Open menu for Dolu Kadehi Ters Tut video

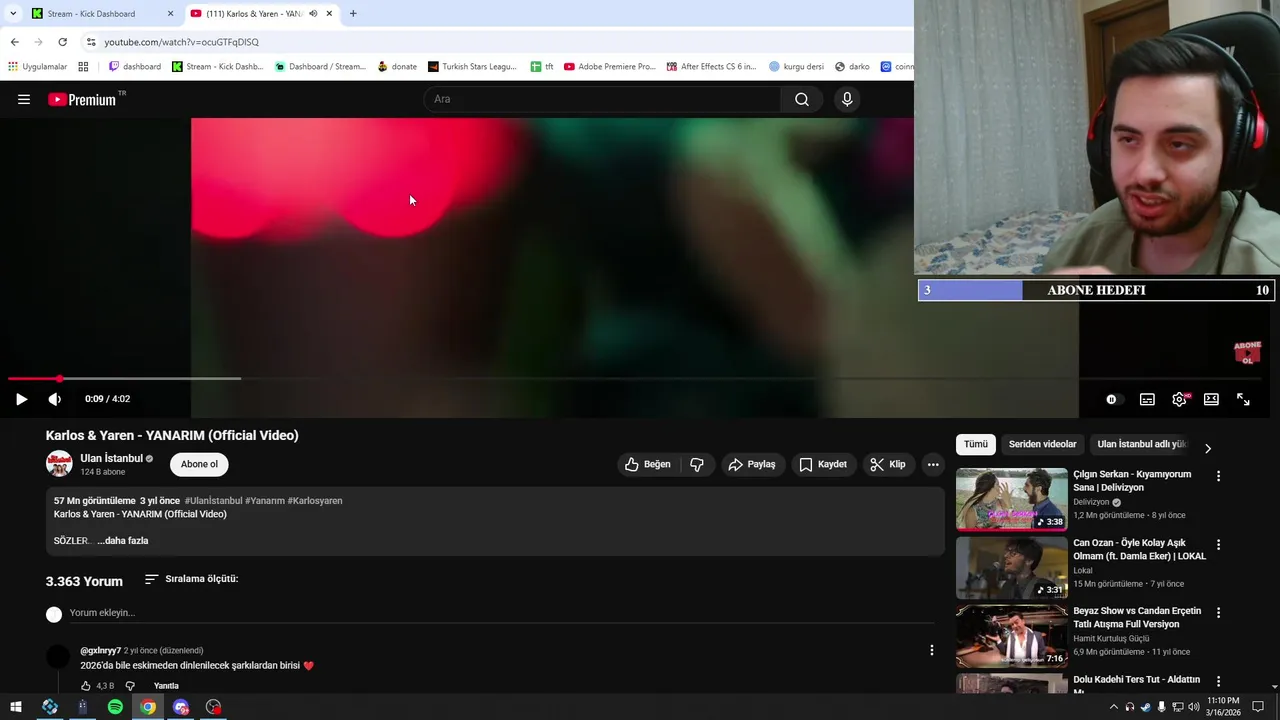(1218, 680)
